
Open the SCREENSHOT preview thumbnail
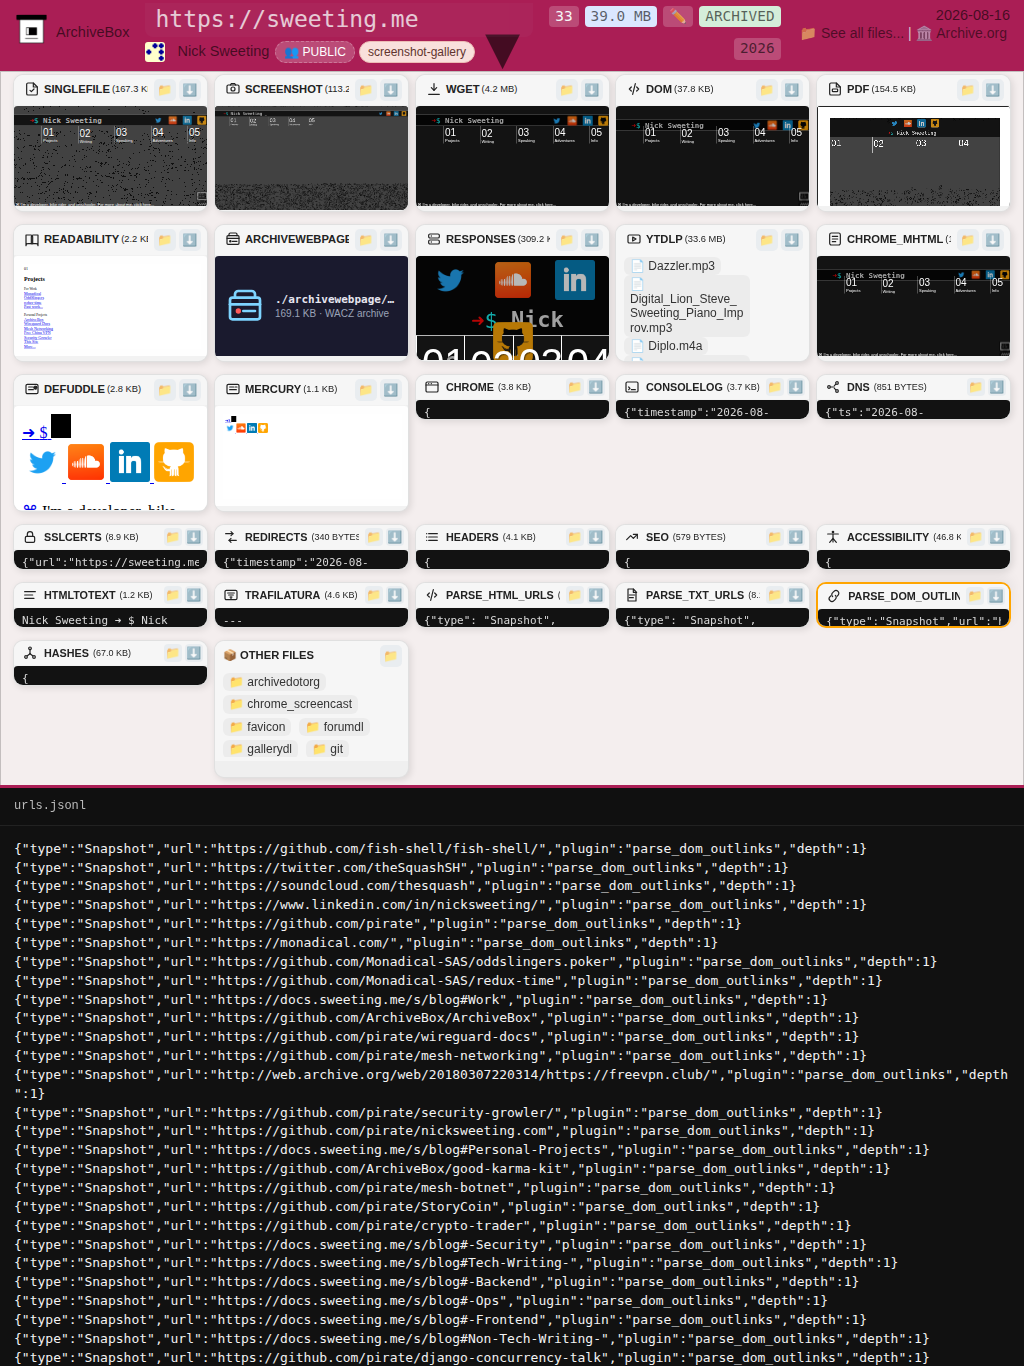click(x=311, y=158)
